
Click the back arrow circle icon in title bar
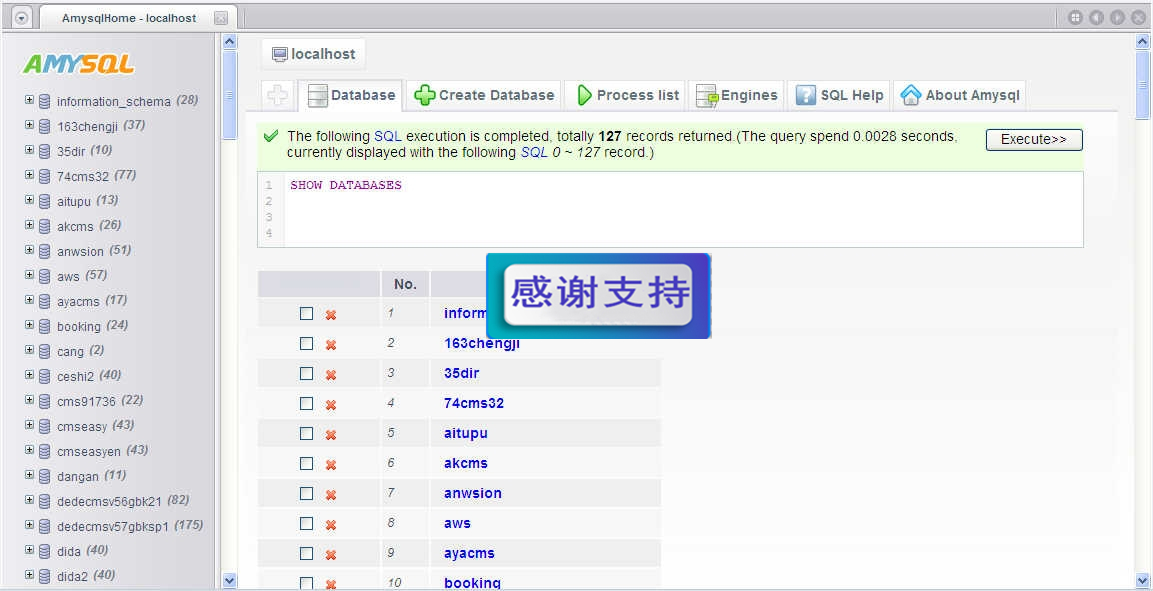click(1096, 18)
